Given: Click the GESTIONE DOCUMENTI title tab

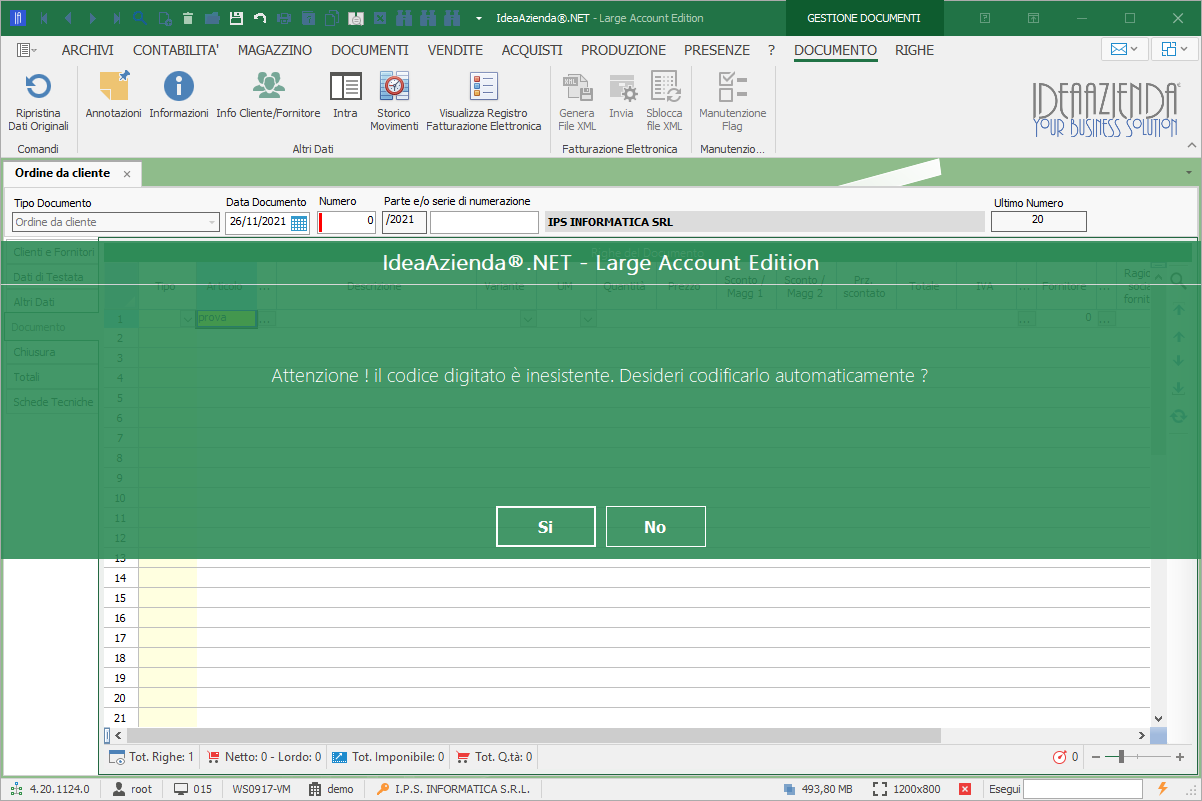Looking at the screenshot, I should tap(864, 18).
